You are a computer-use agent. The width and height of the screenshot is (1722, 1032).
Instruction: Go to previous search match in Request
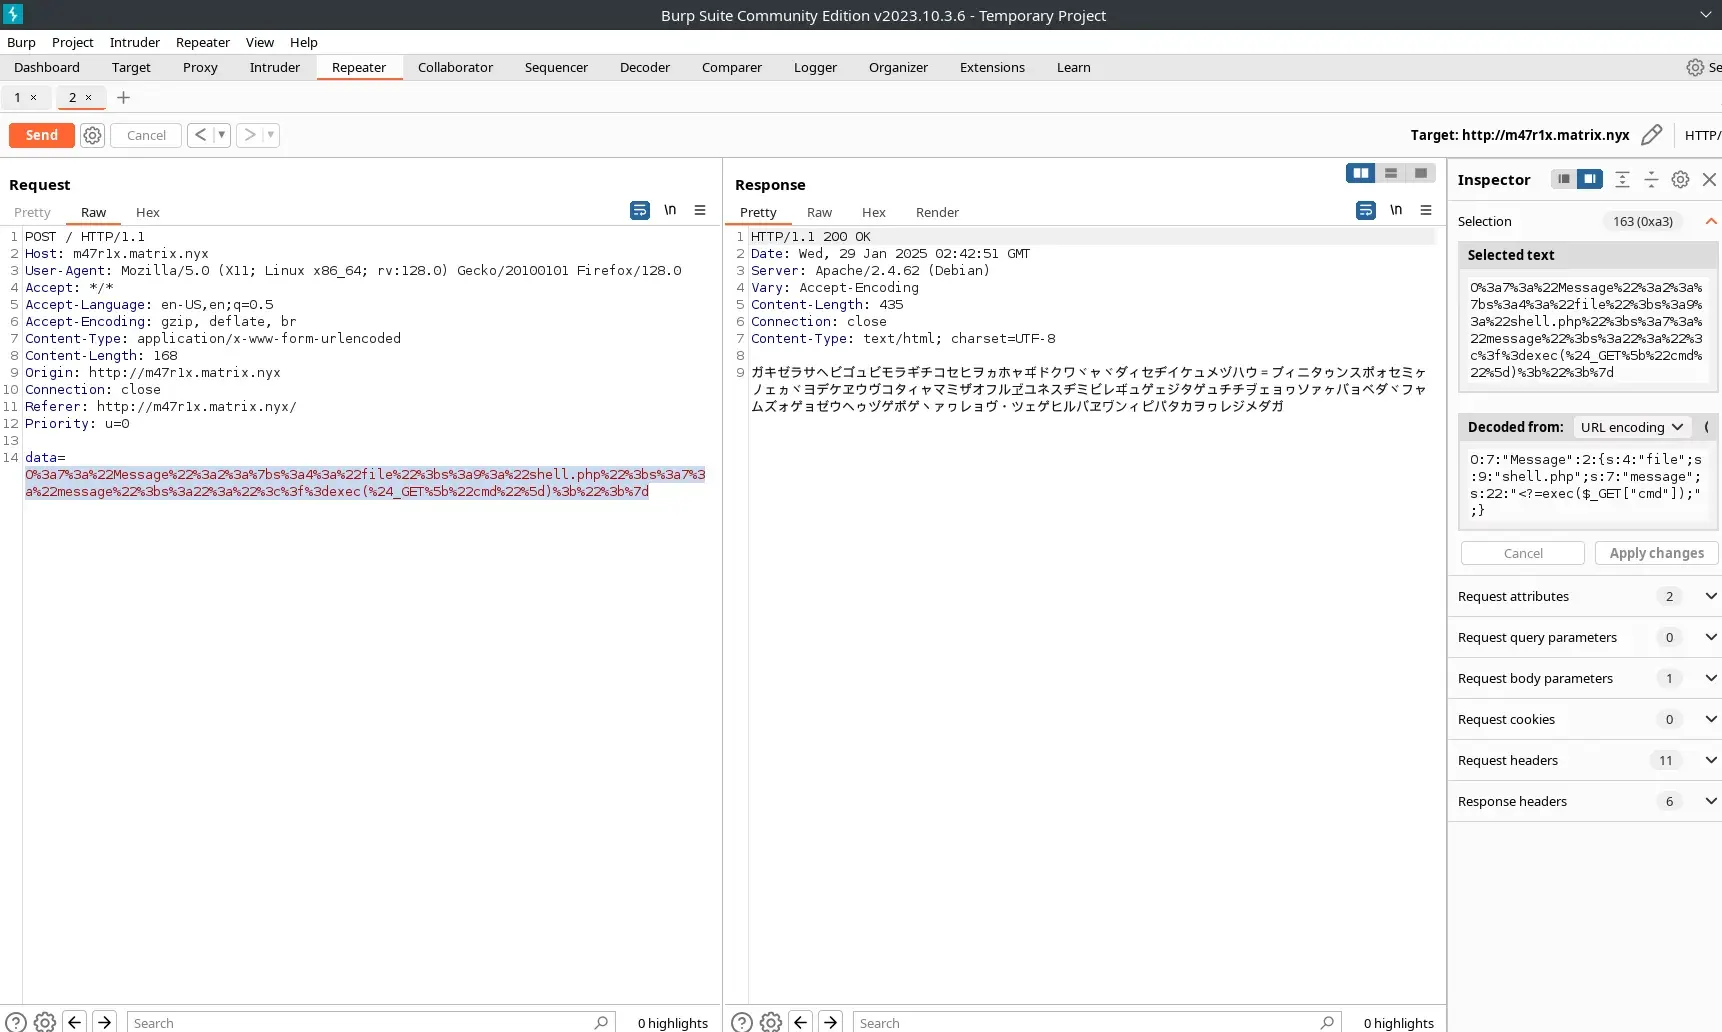click(75, 1022)
